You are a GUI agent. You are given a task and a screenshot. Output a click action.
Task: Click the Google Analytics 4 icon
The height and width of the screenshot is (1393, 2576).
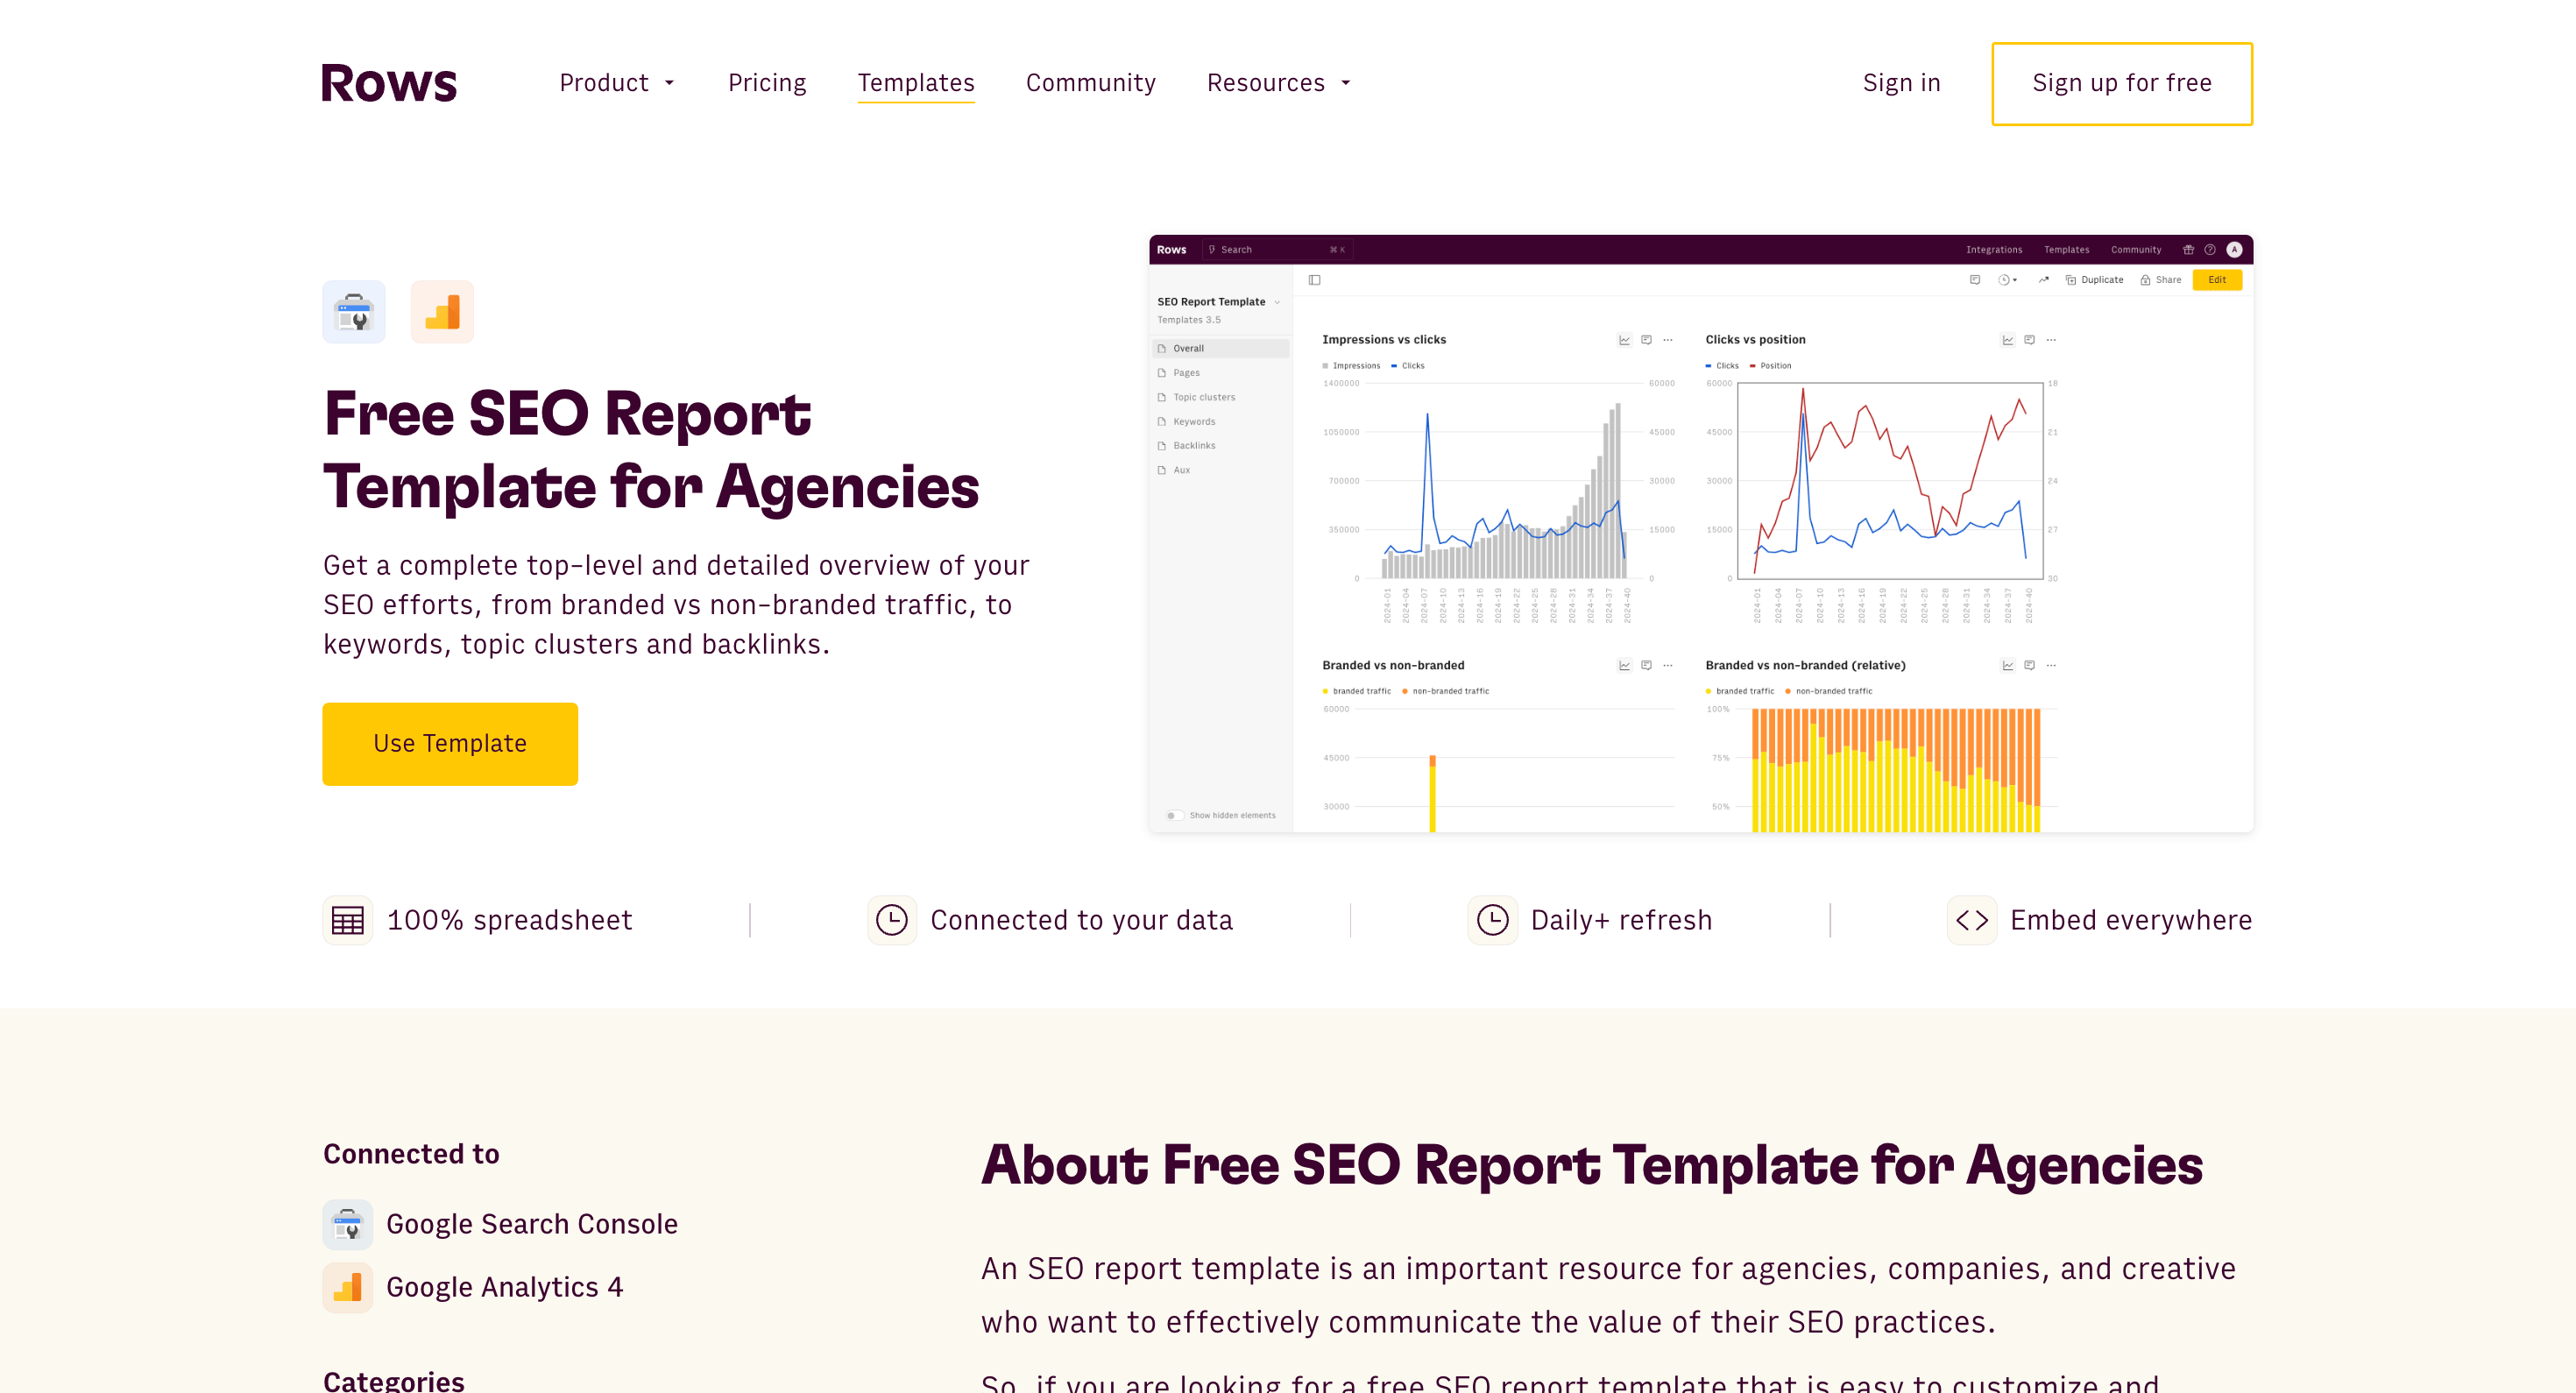click(x=348, y=1287)
